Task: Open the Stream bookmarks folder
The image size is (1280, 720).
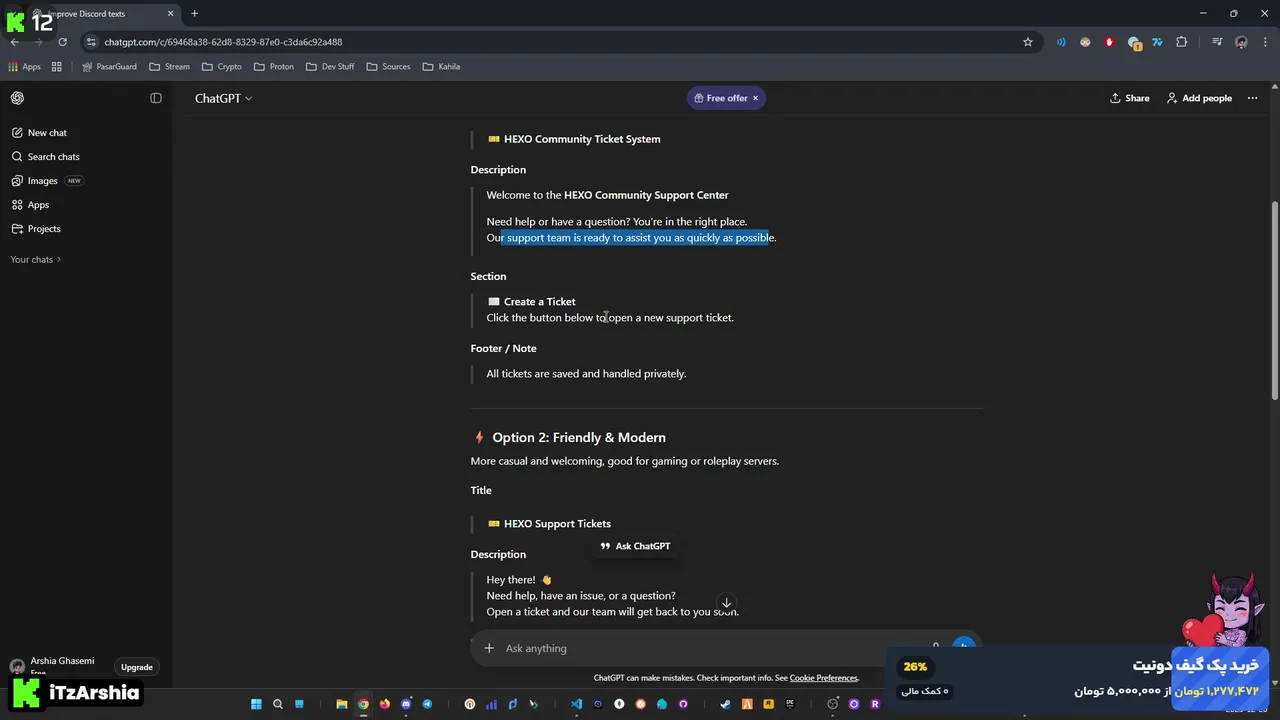Action: (x=169, y=67)
